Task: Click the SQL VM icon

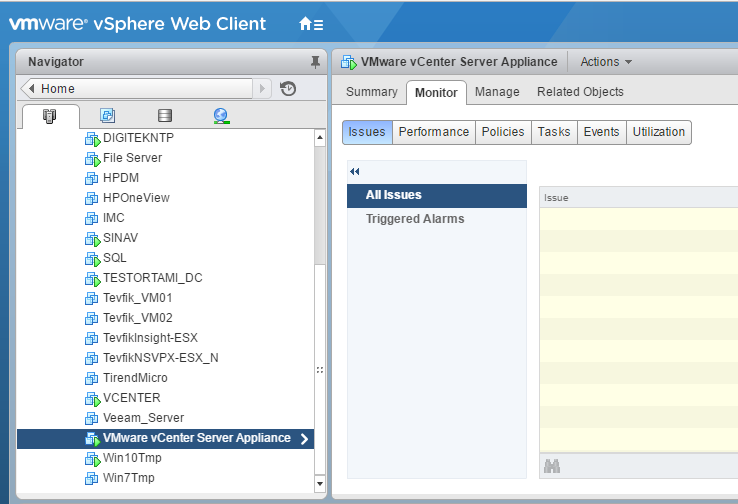Action: tap(92, 259)
